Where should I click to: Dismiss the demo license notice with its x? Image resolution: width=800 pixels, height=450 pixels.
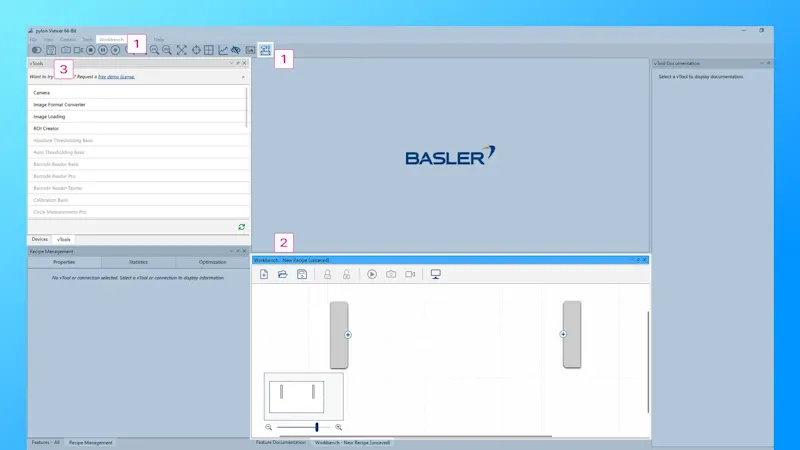point(243,77)
